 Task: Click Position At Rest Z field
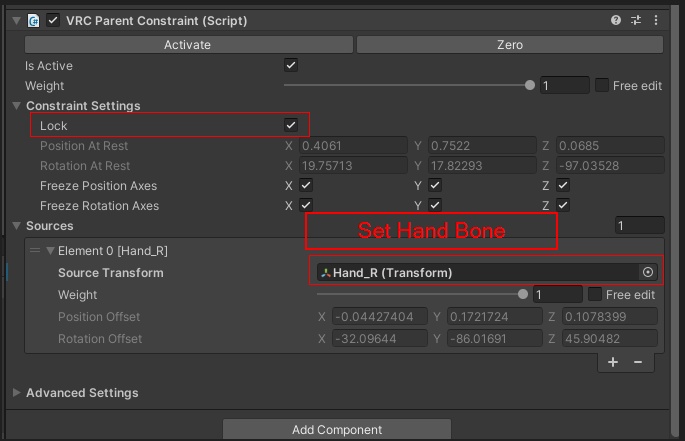point(610,146)
